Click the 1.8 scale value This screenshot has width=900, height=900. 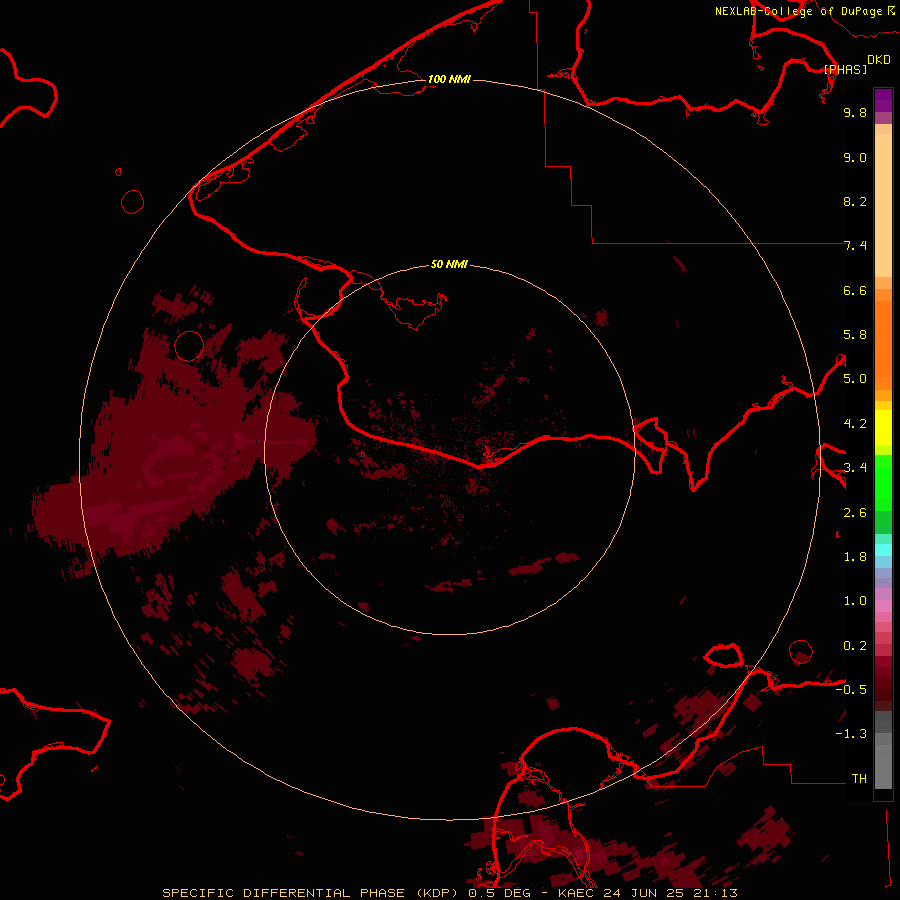click(855, 557)
